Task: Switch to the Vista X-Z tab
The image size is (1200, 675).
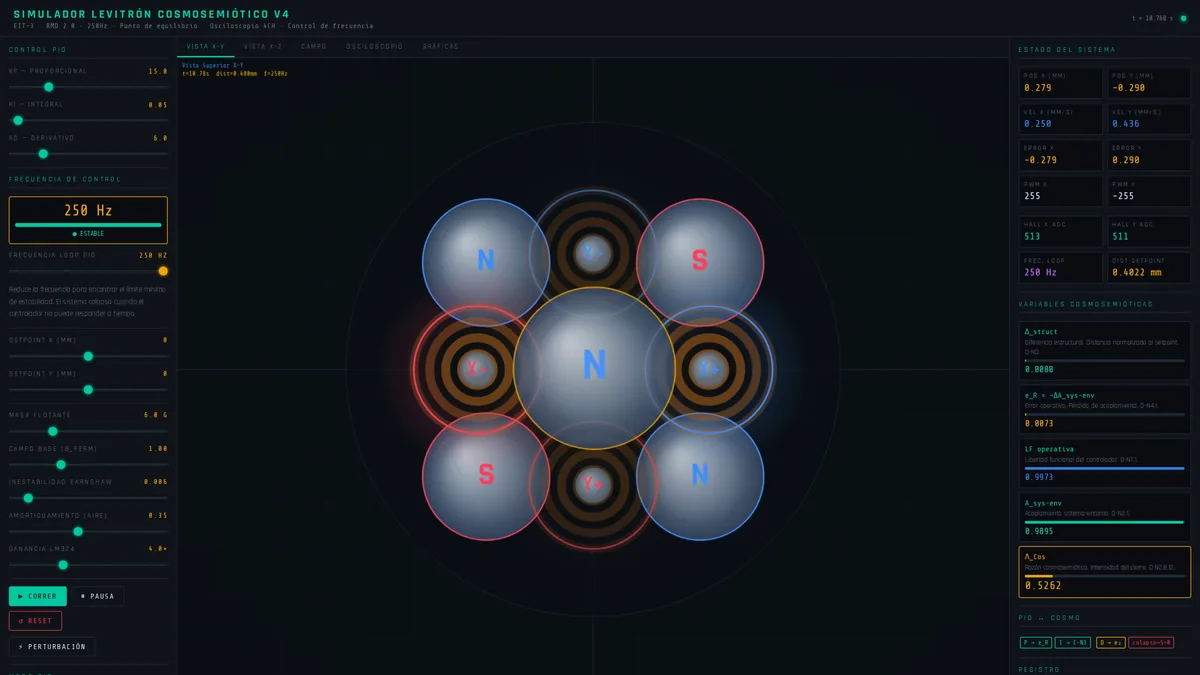Action: 263,46
